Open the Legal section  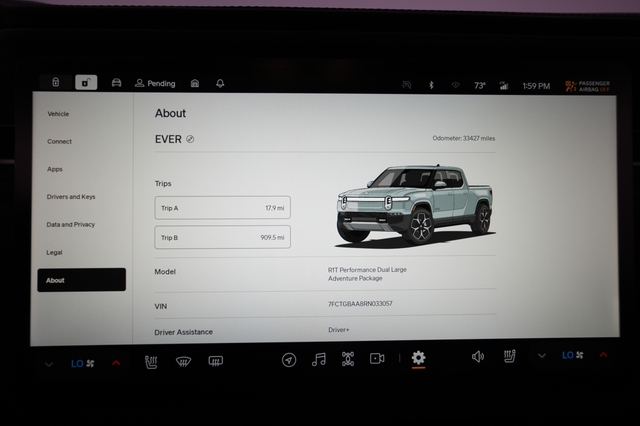click(54, 253)
